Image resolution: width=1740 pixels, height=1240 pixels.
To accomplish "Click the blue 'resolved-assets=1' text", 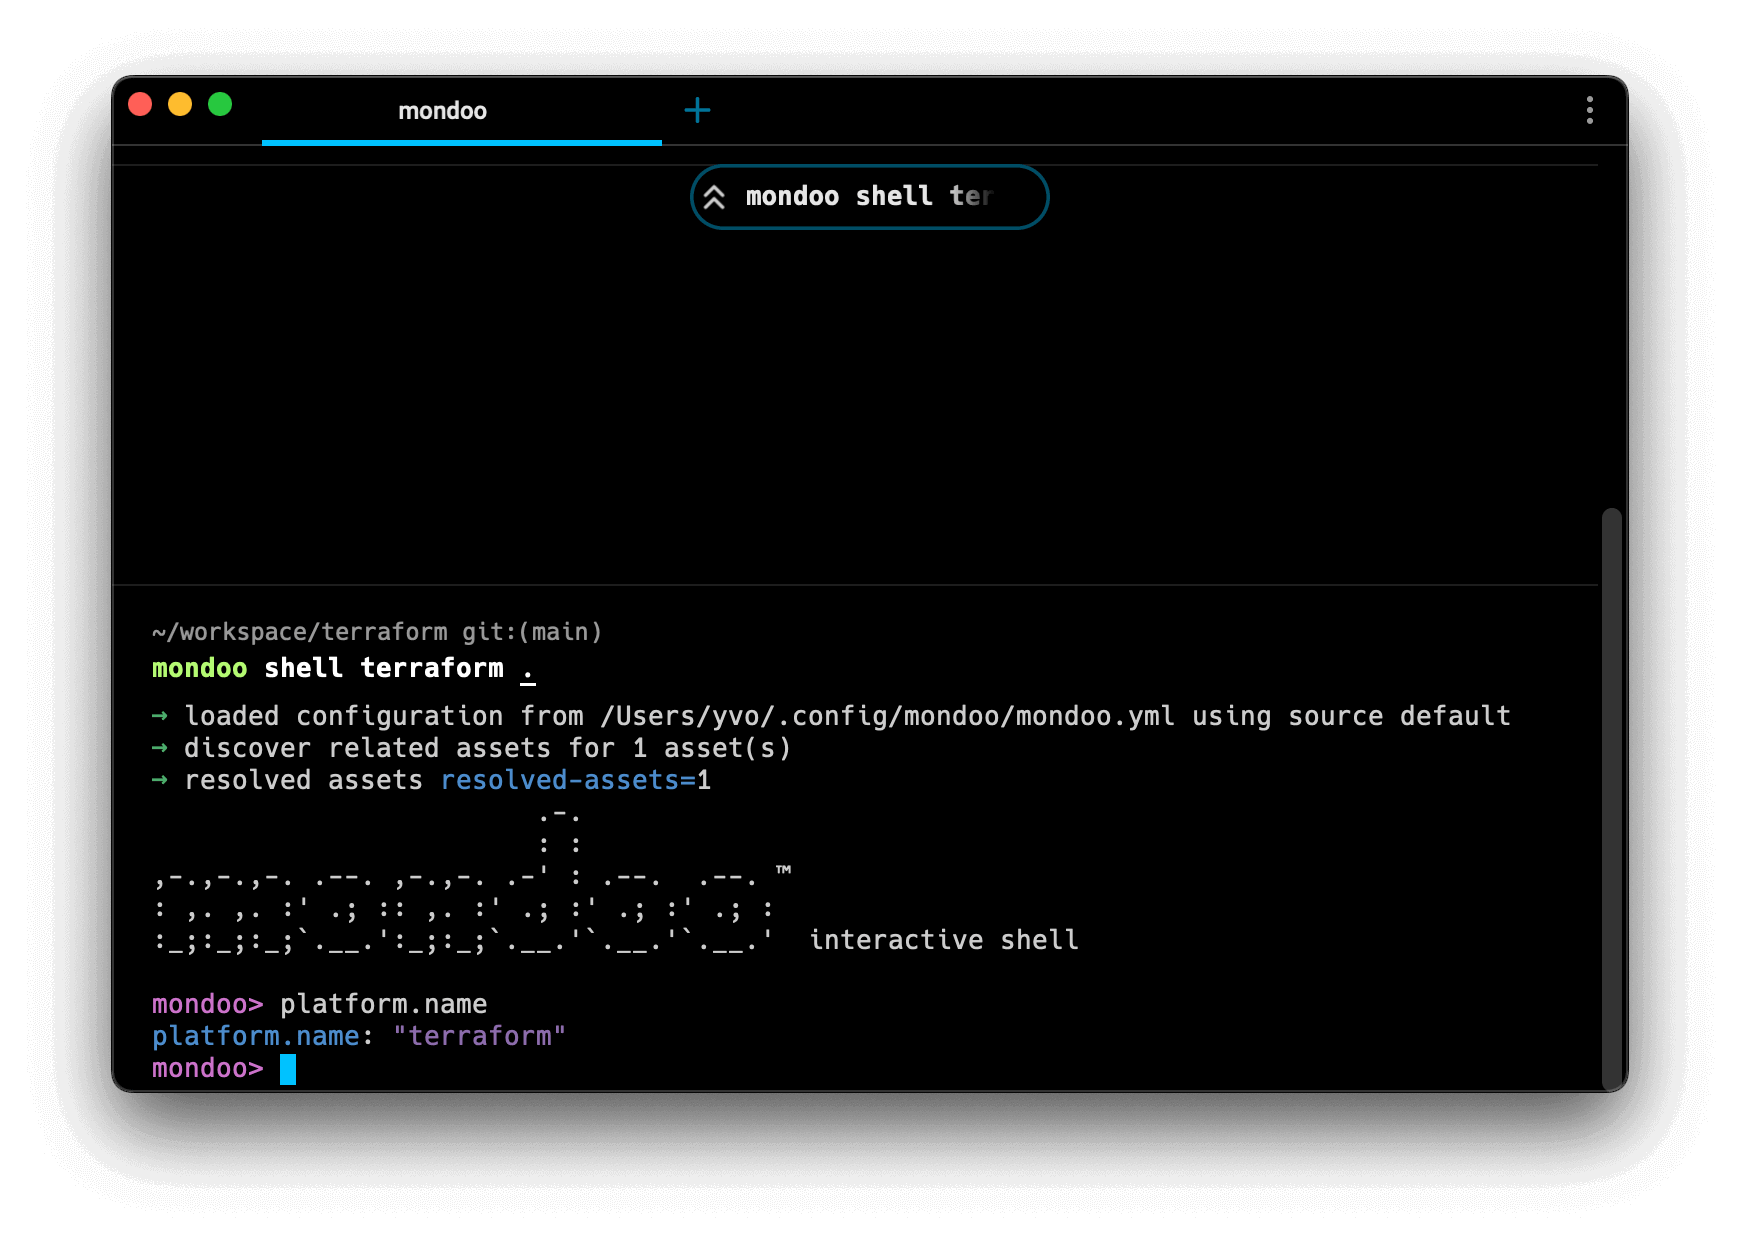I will pos(575,780).
